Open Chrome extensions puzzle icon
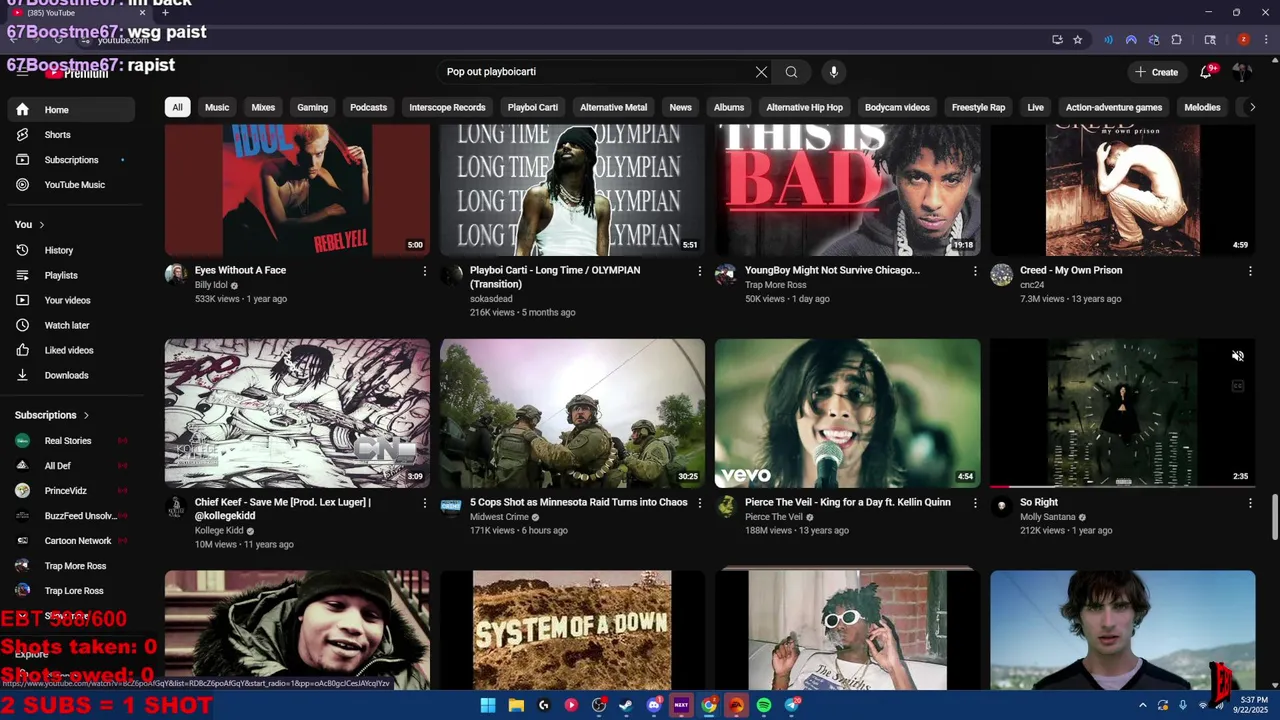The height and width of the screenshot is (720, 1280). [1176, 40]
